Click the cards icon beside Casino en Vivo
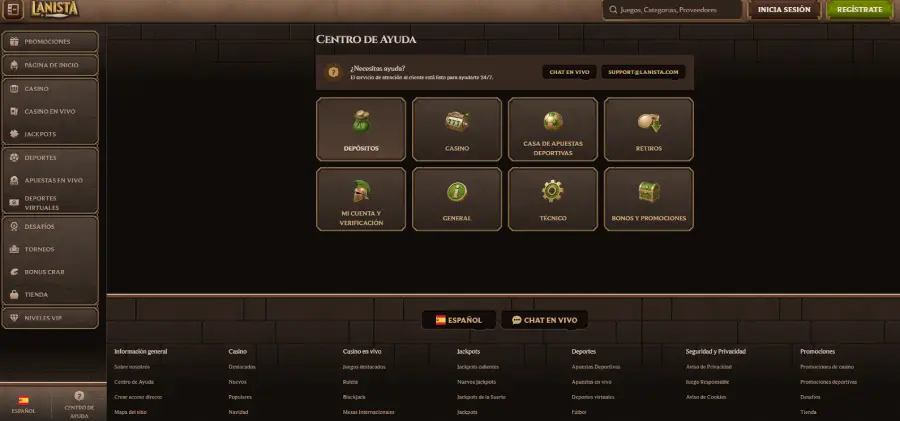 [x=14, y=111]
